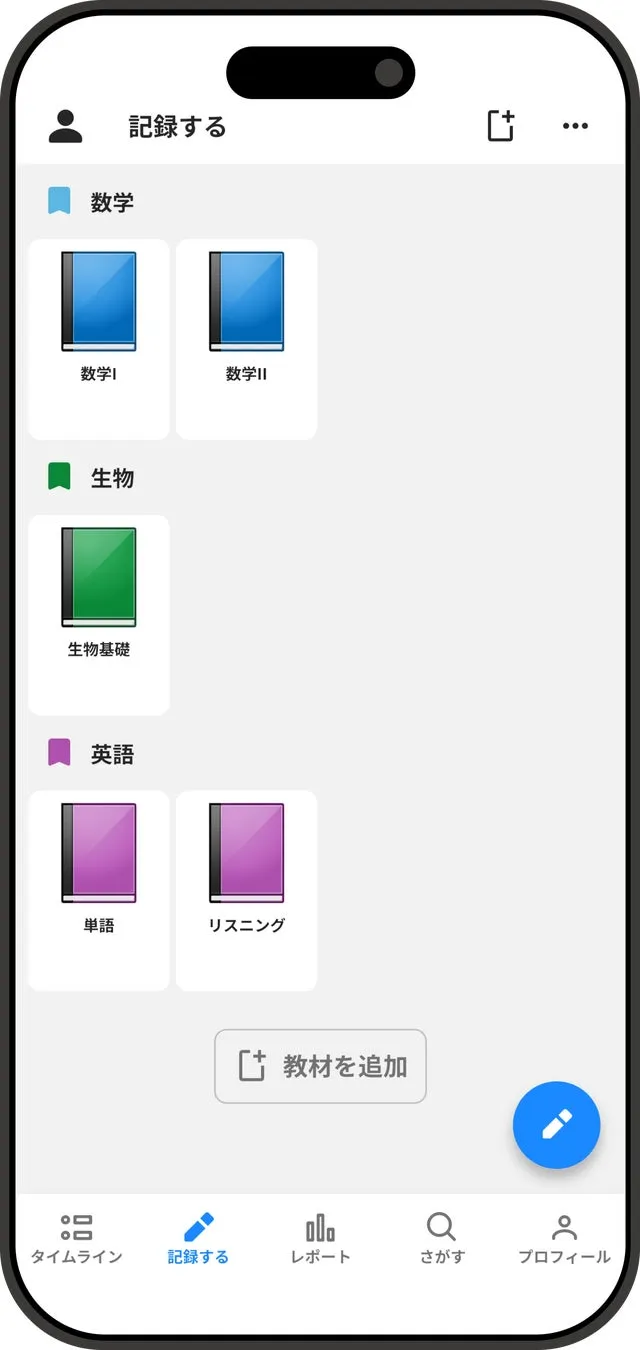Open the add-material icon in the top bar

[x=500, y=125]
